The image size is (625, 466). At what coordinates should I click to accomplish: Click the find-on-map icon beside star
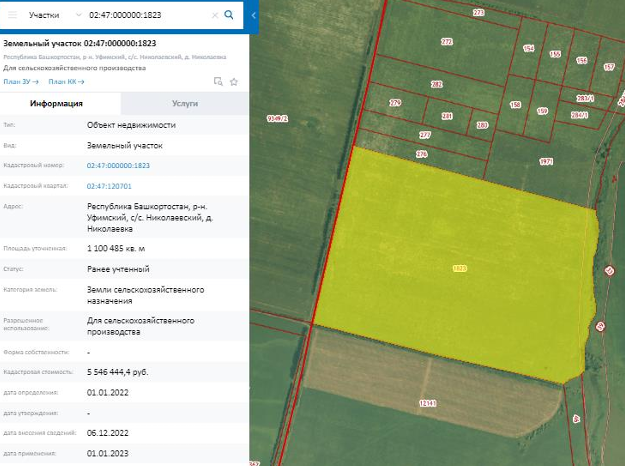[219, 81]
